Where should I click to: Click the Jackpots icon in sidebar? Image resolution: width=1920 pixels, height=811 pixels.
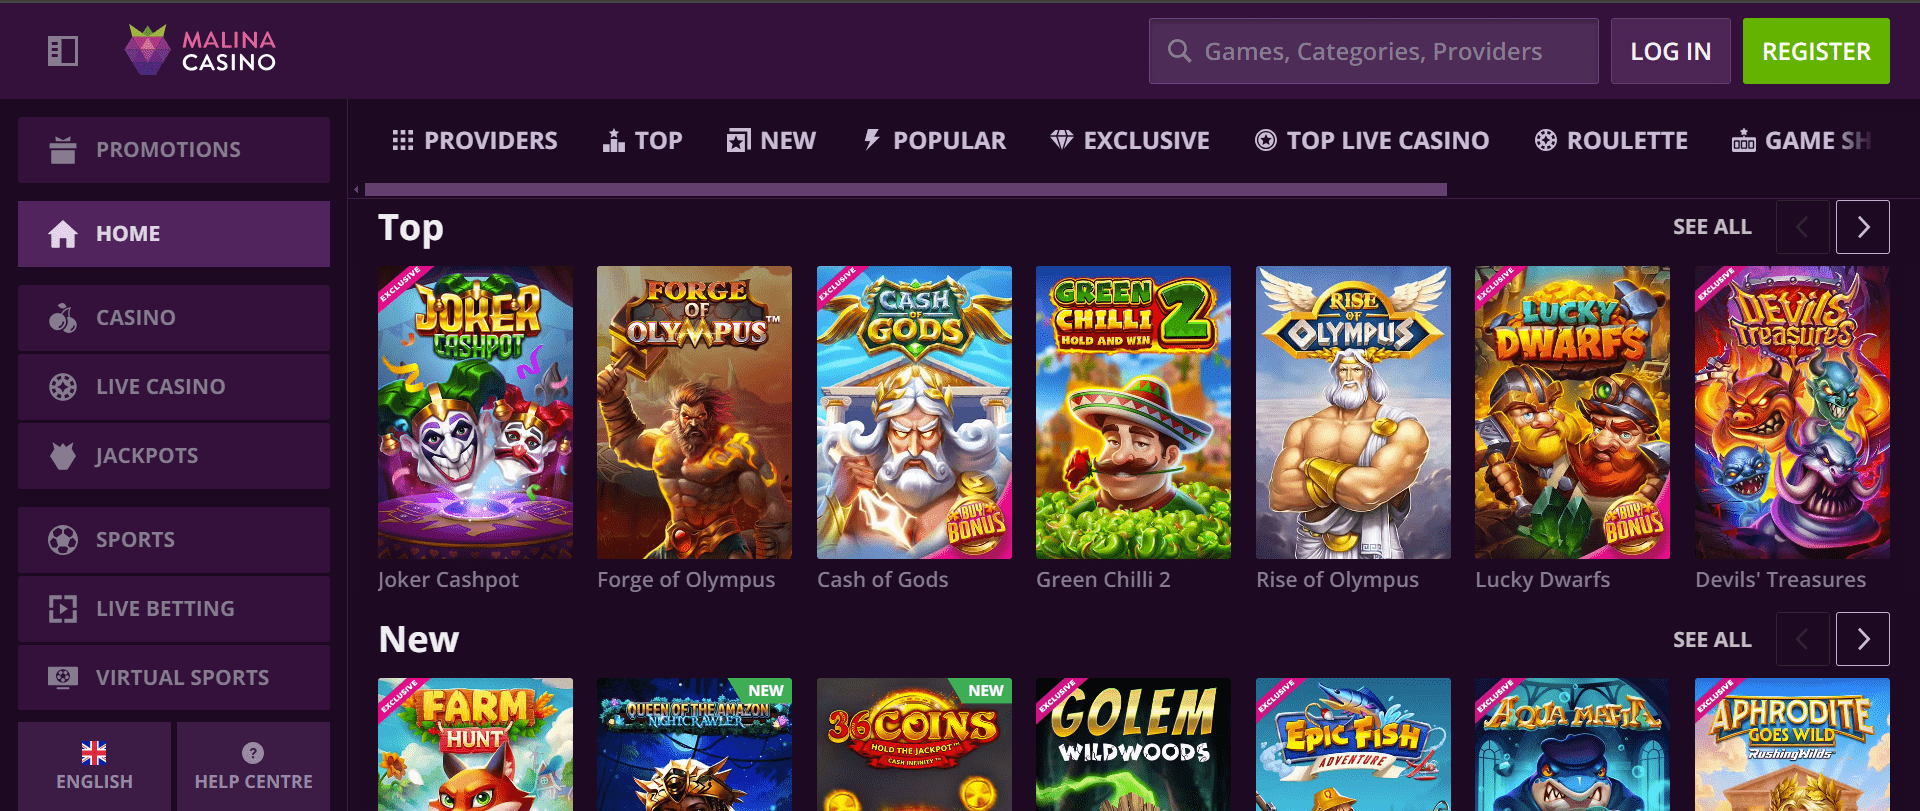pos(63,456)
